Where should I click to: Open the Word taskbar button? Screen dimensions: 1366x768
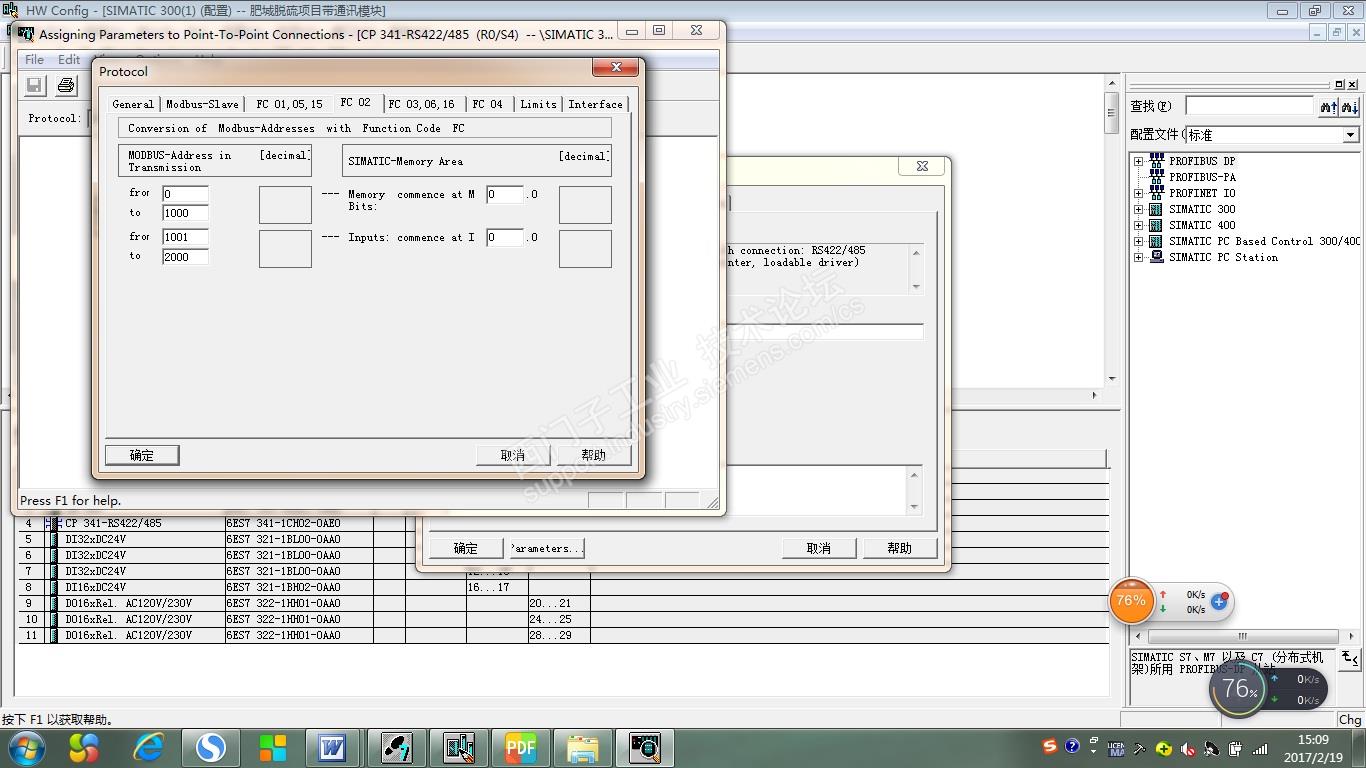tap(332, 747)
